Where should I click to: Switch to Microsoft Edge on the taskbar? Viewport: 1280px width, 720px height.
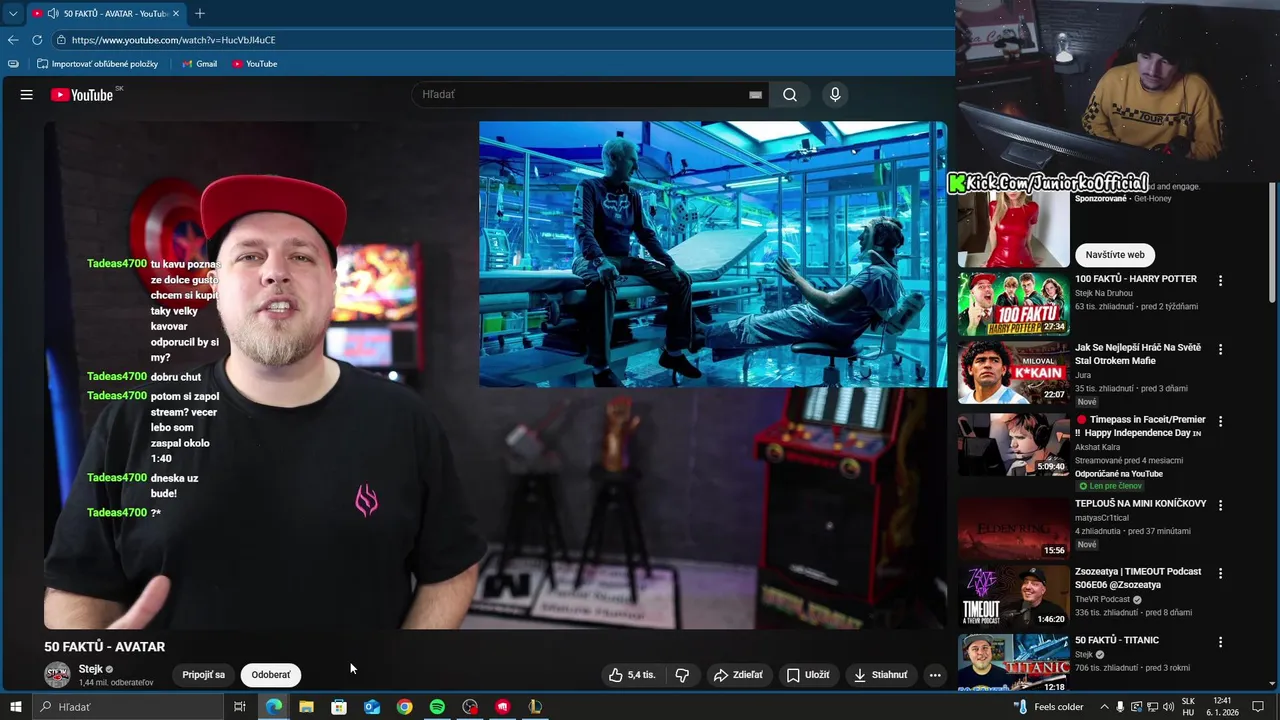[x=274, y=707]
